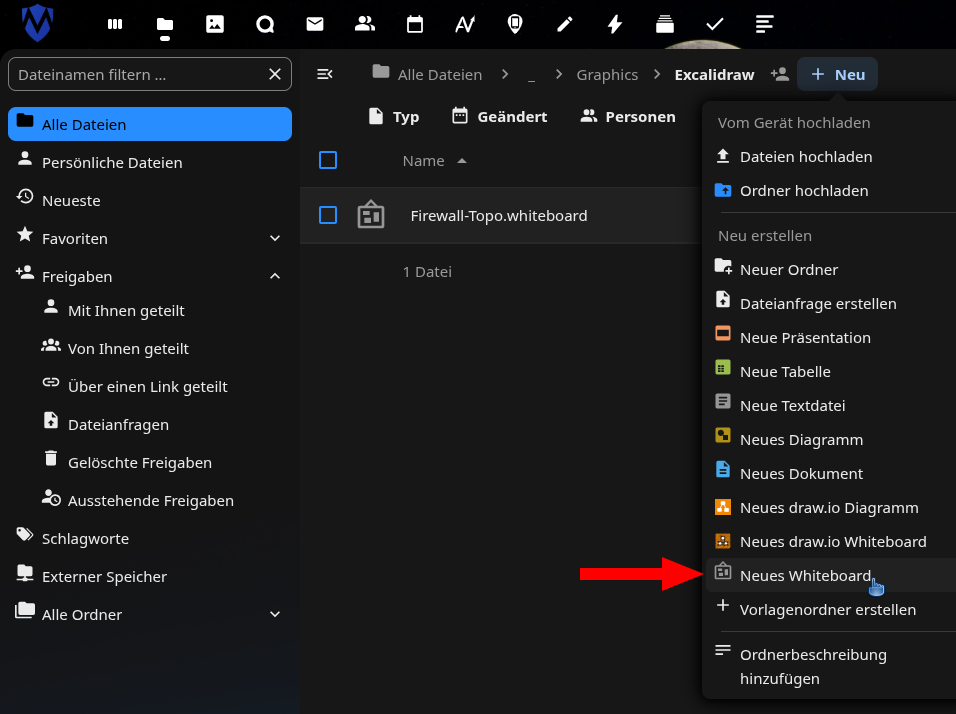
Task: Choose Dateien hochladen from menu
Action: point(830,157)
